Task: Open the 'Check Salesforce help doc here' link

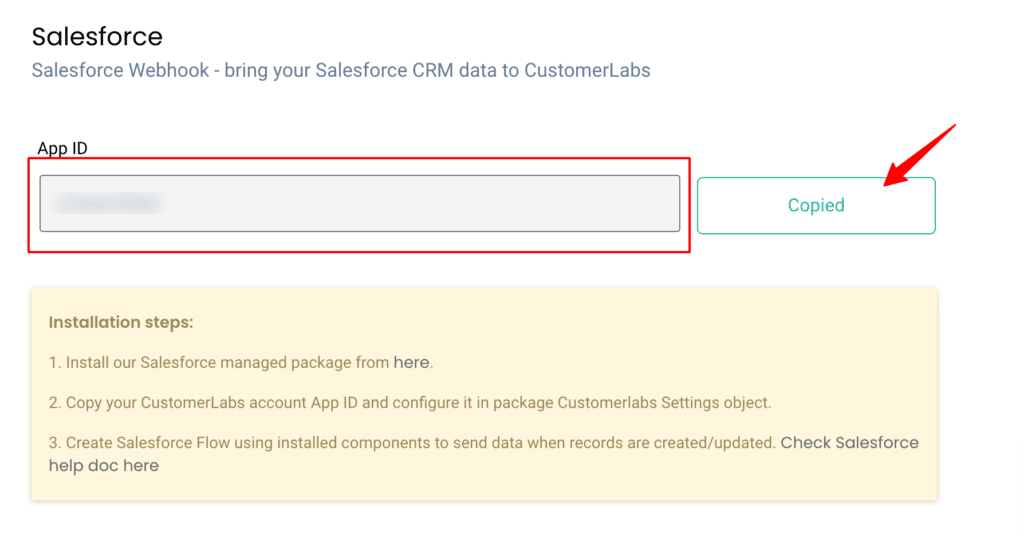Action: coord(483,454)
